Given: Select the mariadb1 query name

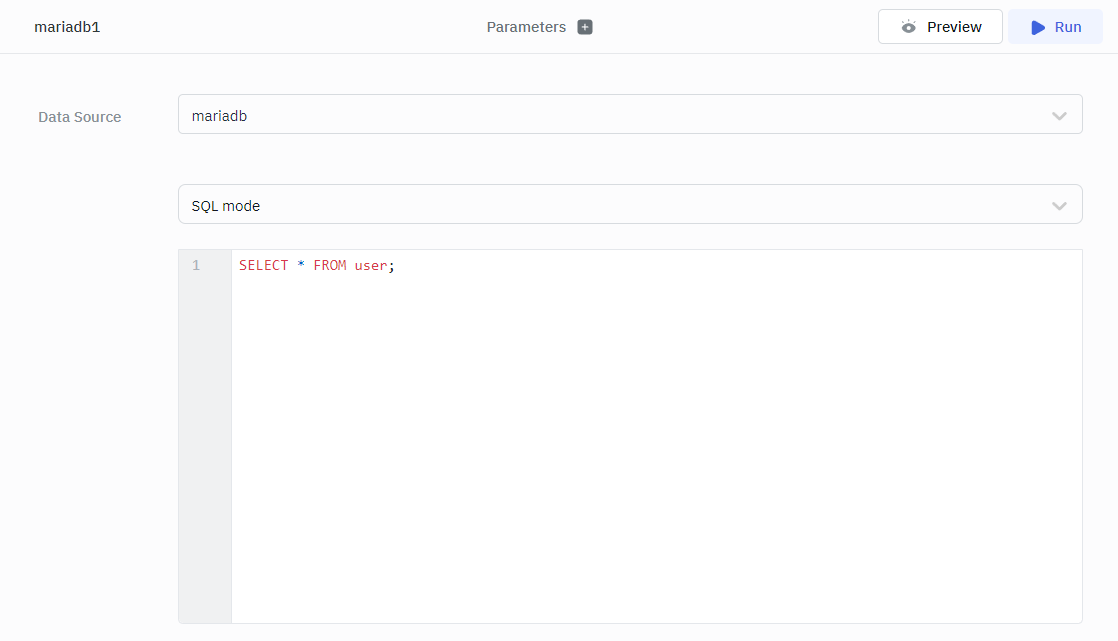Looking at the screenshot, I should [x=67, y=27].
